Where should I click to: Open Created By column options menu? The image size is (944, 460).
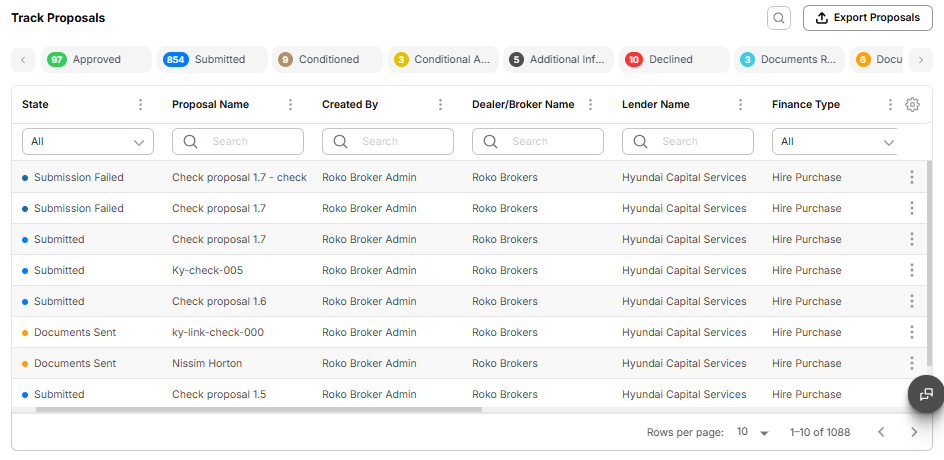point(440,105)
